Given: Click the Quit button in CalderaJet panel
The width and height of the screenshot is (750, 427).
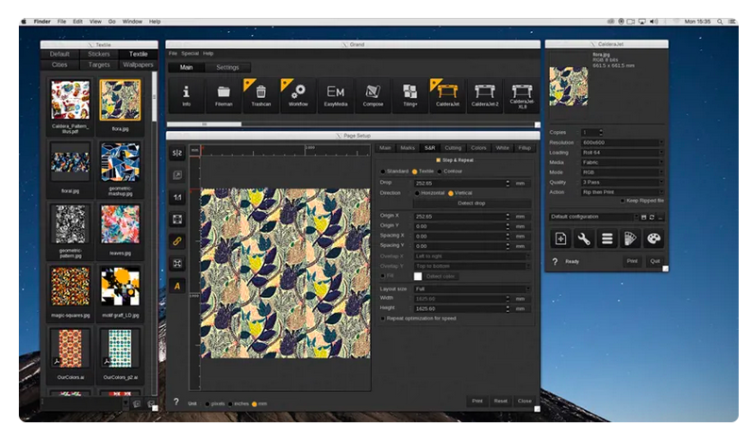Looking at the screenshot, I should coord(655,261).
